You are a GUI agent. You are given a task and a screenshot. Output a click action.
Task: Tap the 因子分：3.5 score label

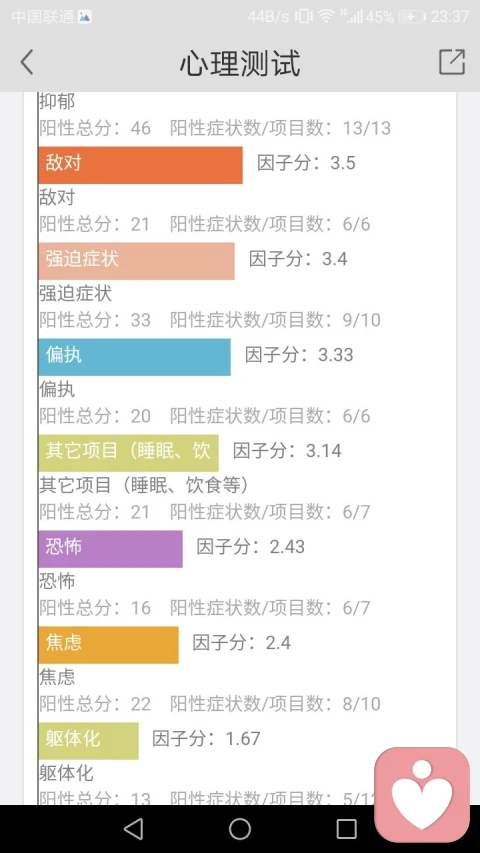(x=306, y=163)
